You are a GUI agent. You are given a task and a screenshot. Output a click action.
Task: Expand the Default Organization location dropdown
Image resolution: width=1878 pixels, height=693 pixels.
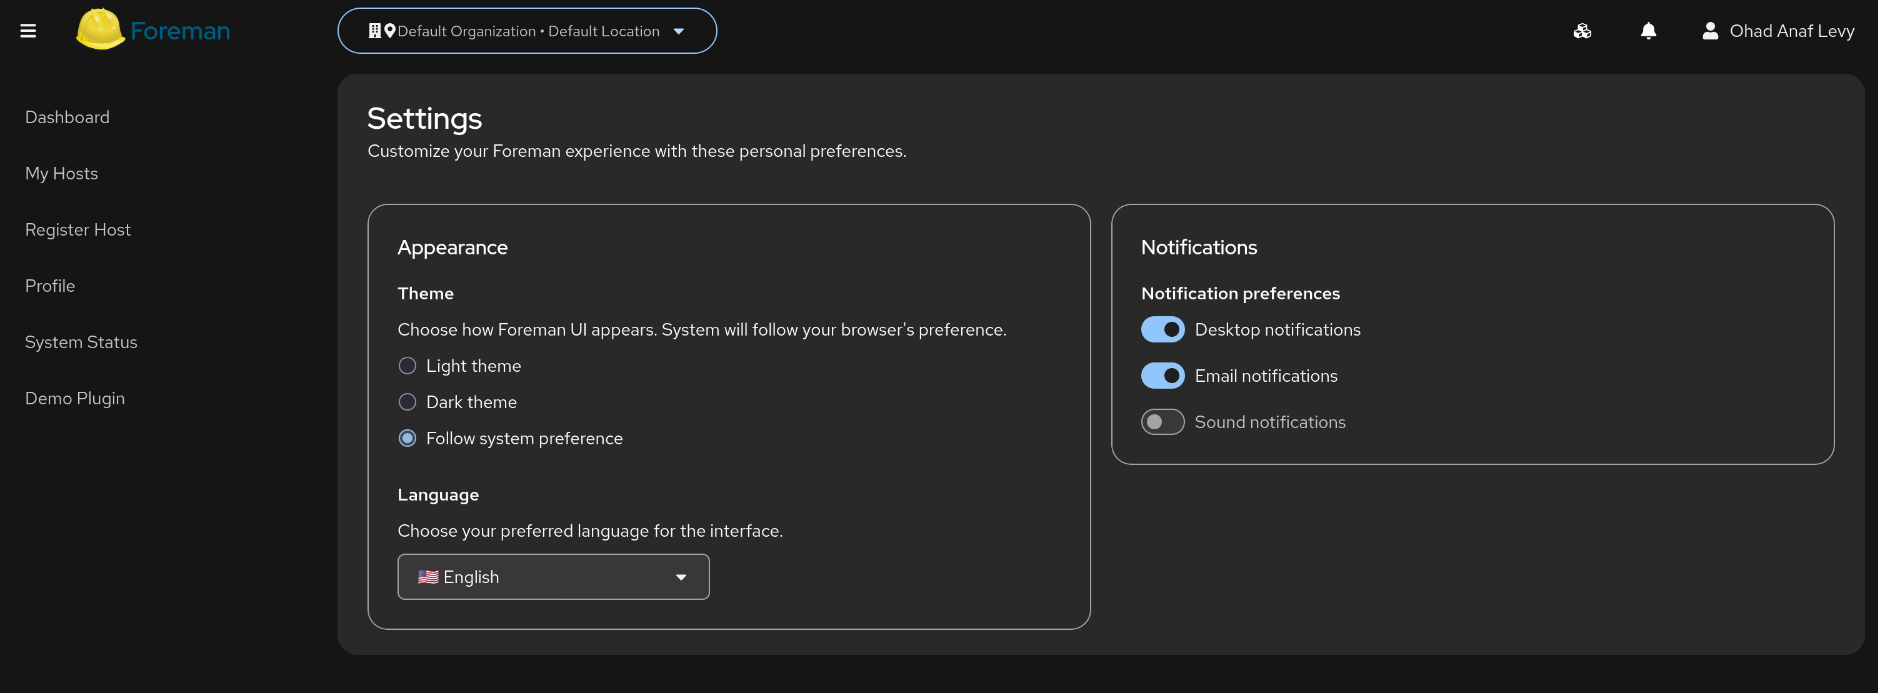(x=527, y=31)
